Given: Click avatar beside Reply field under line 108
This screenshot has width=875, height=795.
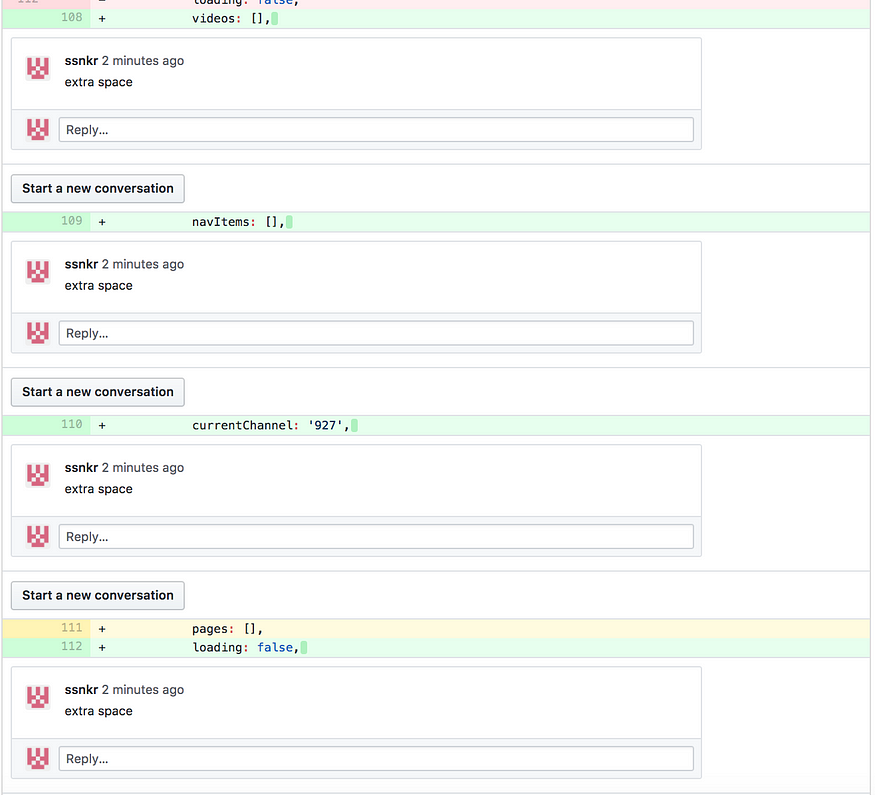Looking at the screenshot, I should (x=38, y=129).
